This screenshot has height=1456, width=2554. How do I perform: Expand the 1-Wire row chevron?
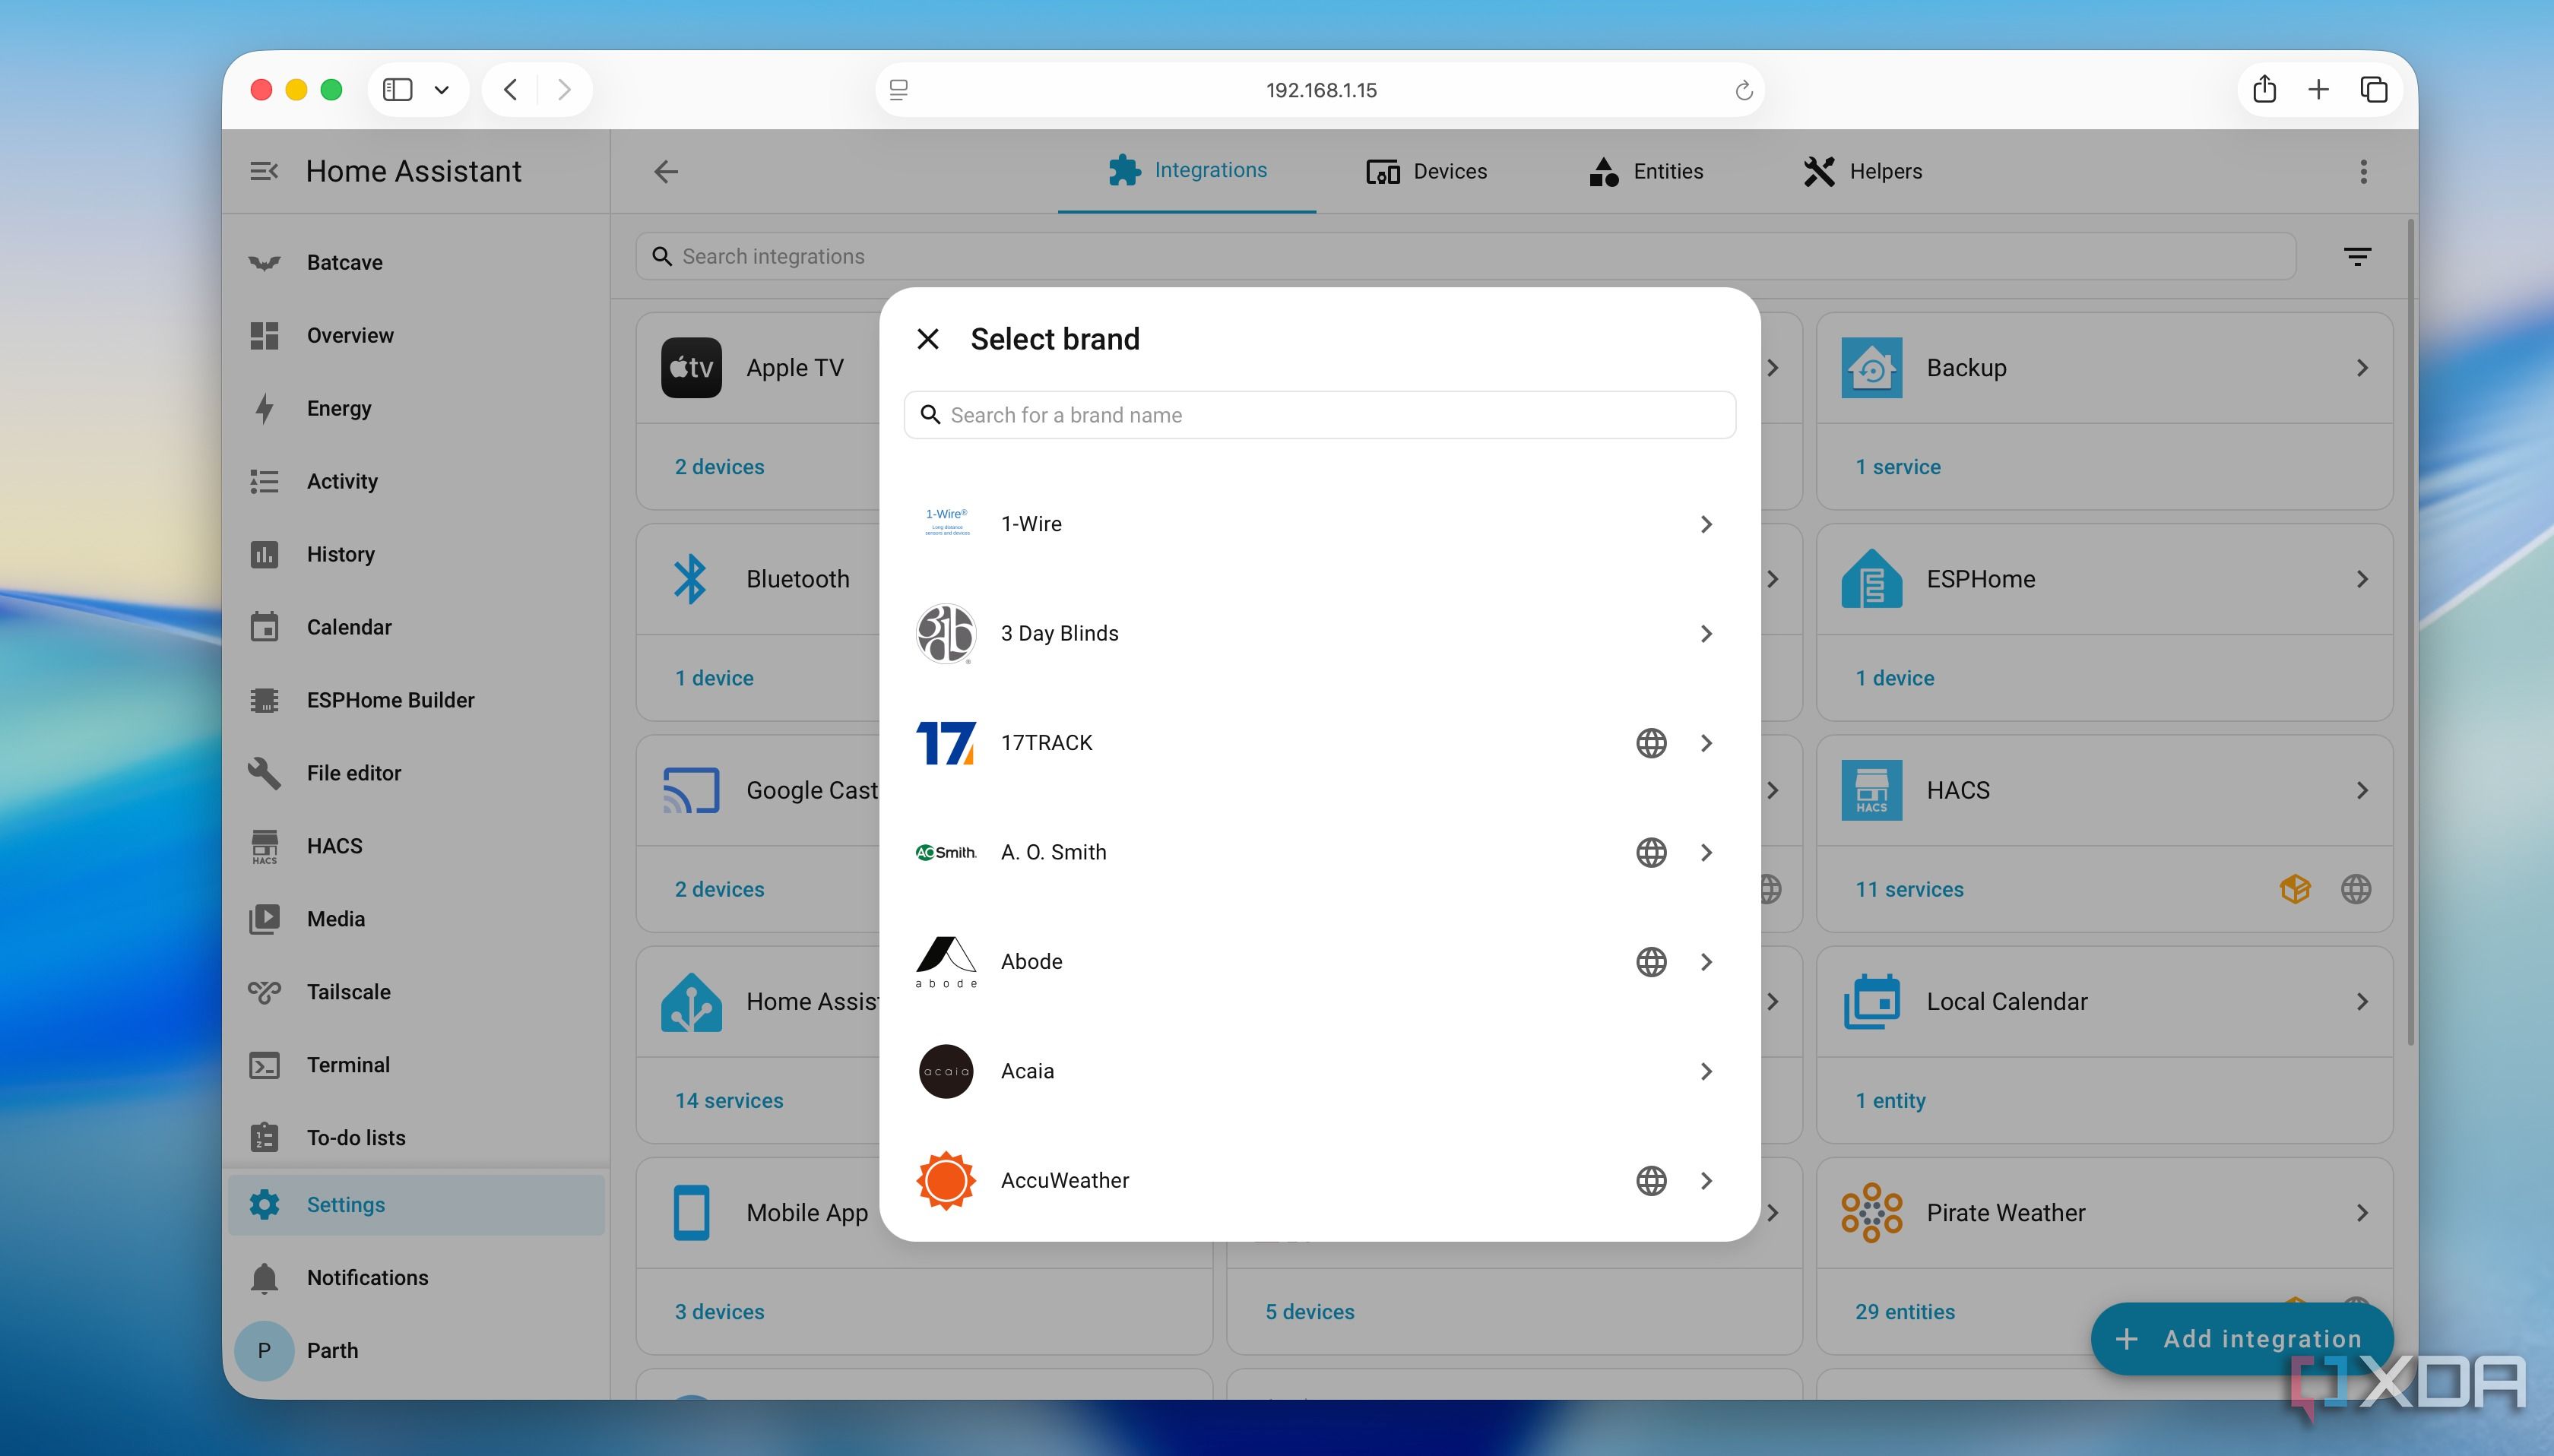1706,524
